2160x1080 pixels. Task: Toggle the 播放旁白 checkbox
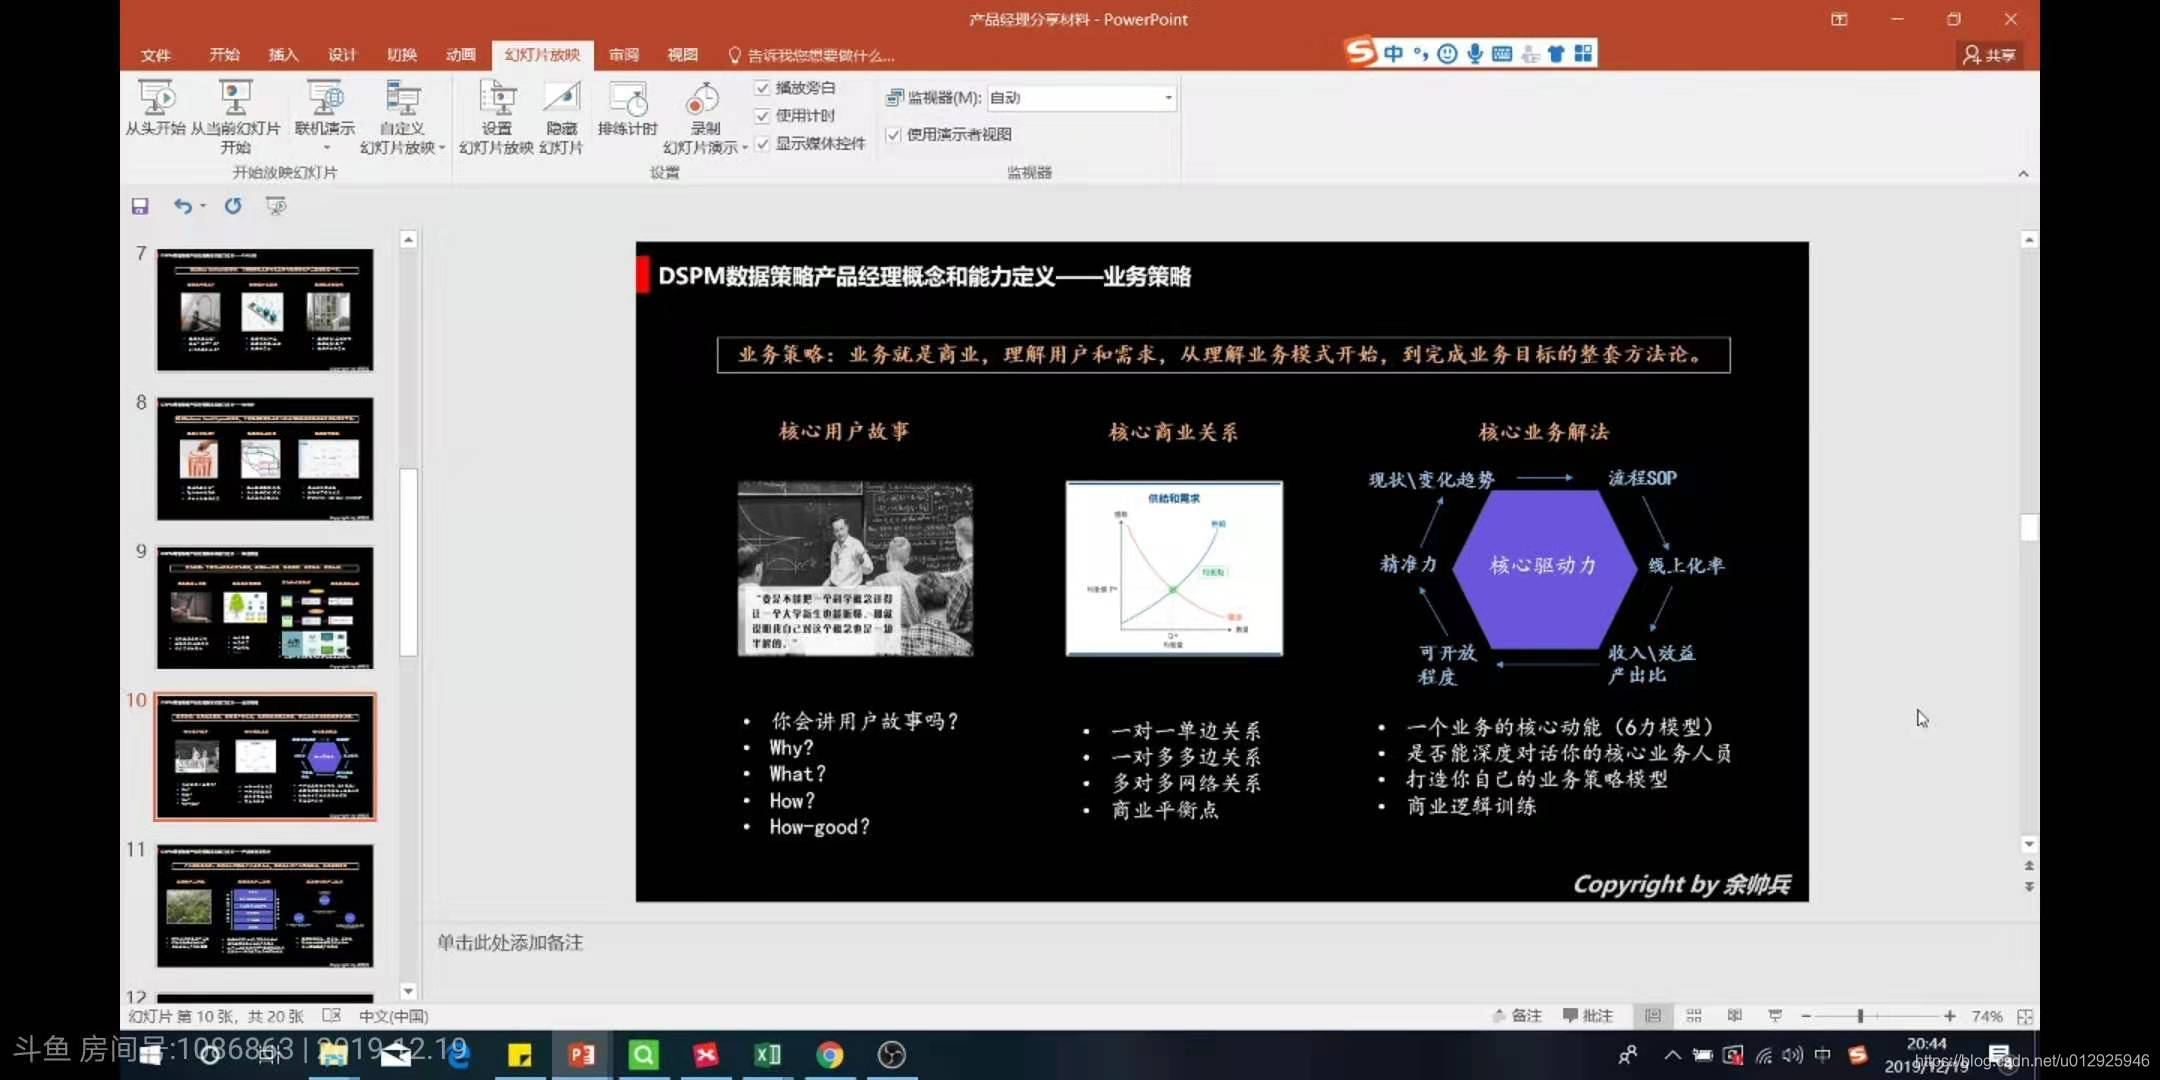[761, 87]
